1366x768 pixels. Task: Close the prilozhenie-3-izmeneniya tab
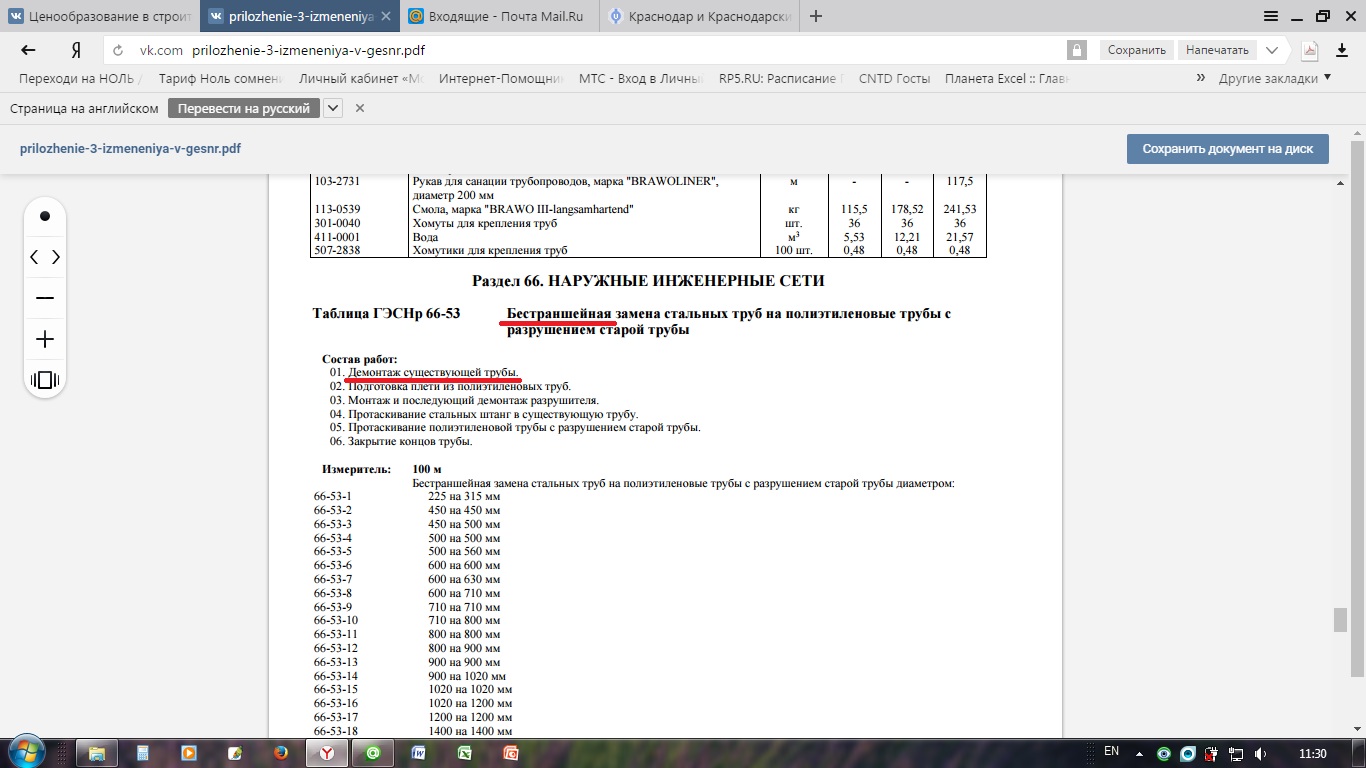[x=386, y=16]
